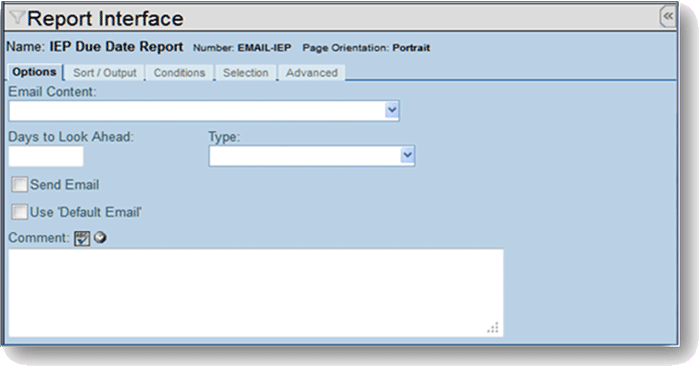Click the report name IEP Due Date Report
Viewport: 700px width, 368px height.
tap(116, 46)
